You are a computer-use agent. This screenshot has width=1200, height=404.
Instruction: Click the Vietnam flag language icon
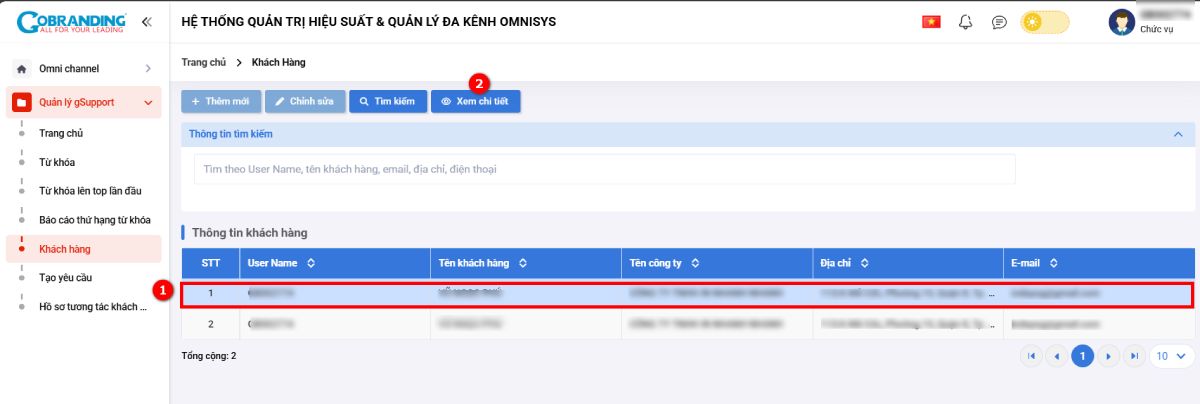click(931, 22)
